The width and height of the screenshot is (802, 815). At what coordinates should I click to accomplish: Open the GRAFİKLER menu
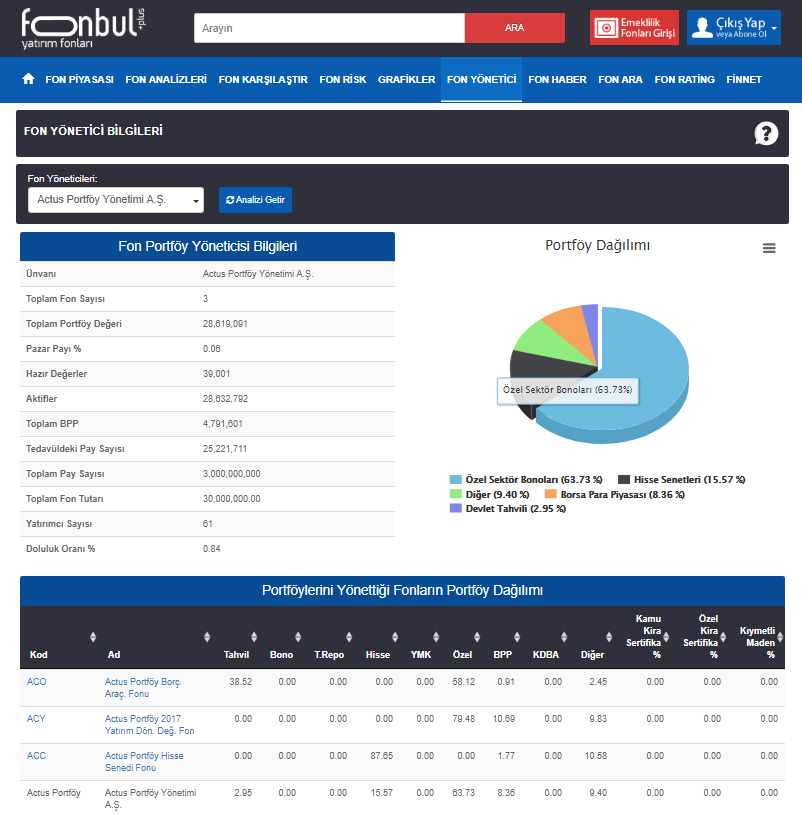(x=406, y=80)
